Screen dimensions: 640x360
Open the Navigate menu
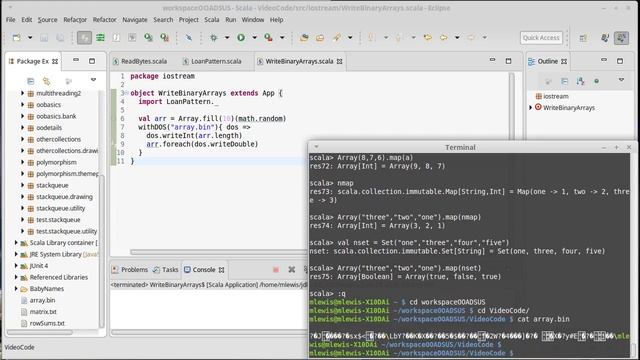point(135,20)
